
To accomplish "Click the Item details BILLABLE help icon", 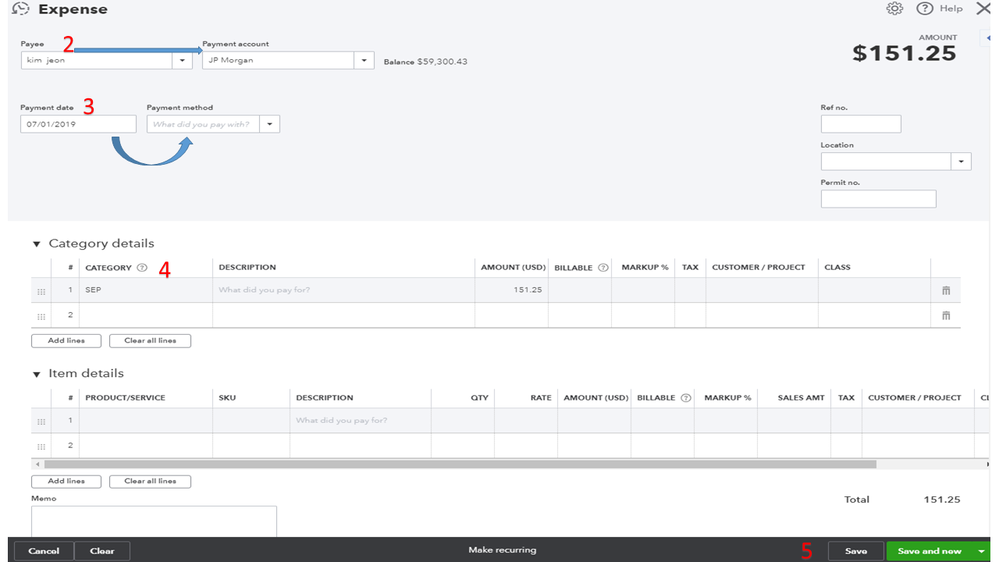I will tap(686, 398).
